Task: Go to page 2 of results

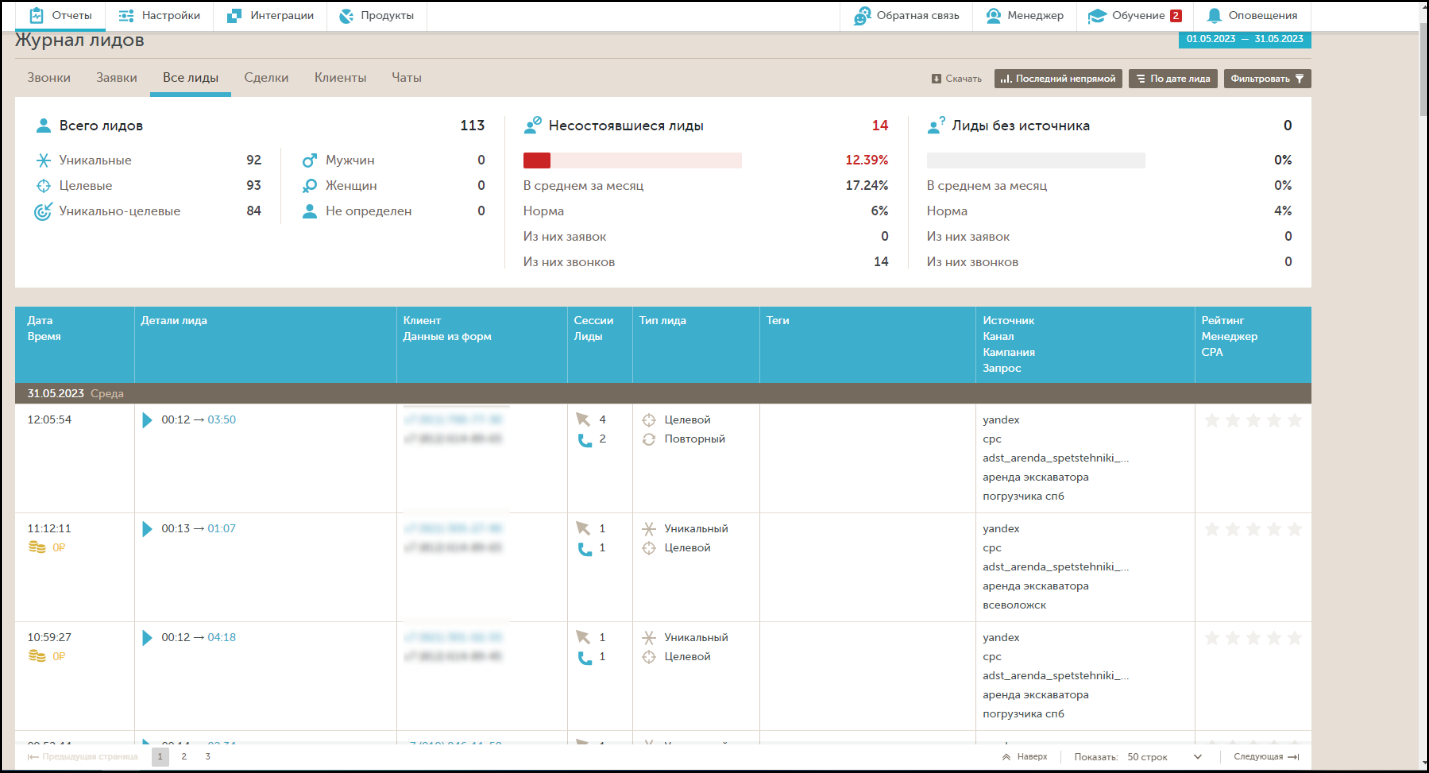Action: click(x=184, y=757)
